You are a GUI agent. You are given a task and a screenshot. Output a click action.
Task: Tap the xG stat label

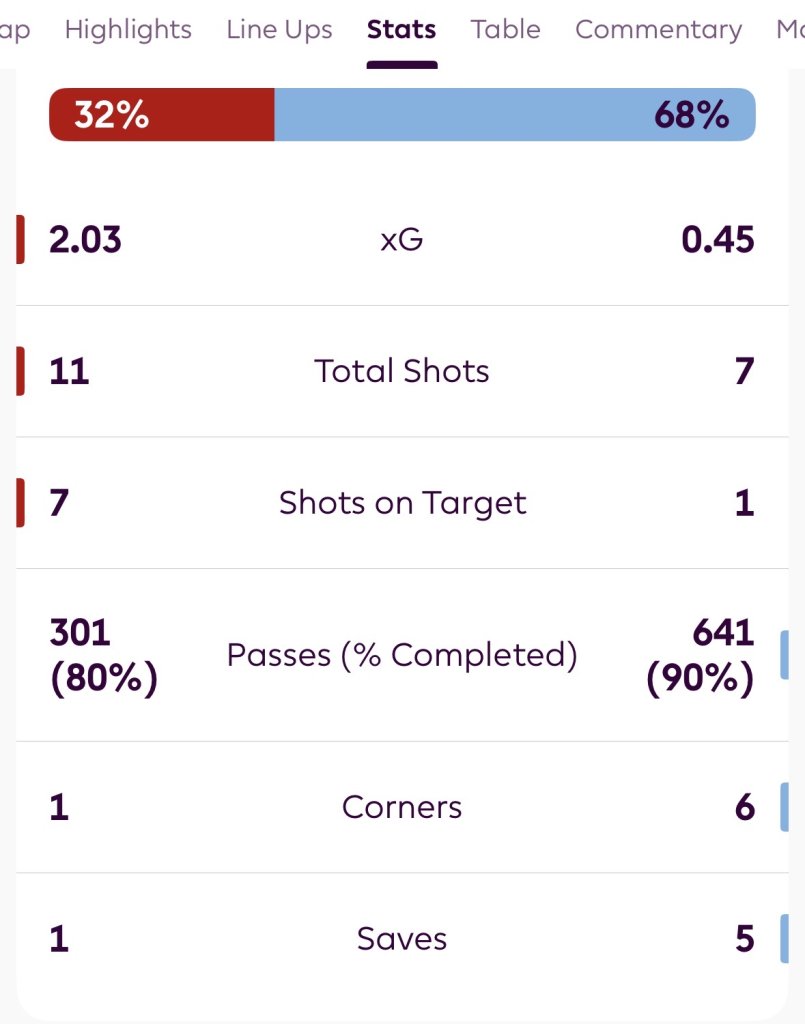coord(402,240)
